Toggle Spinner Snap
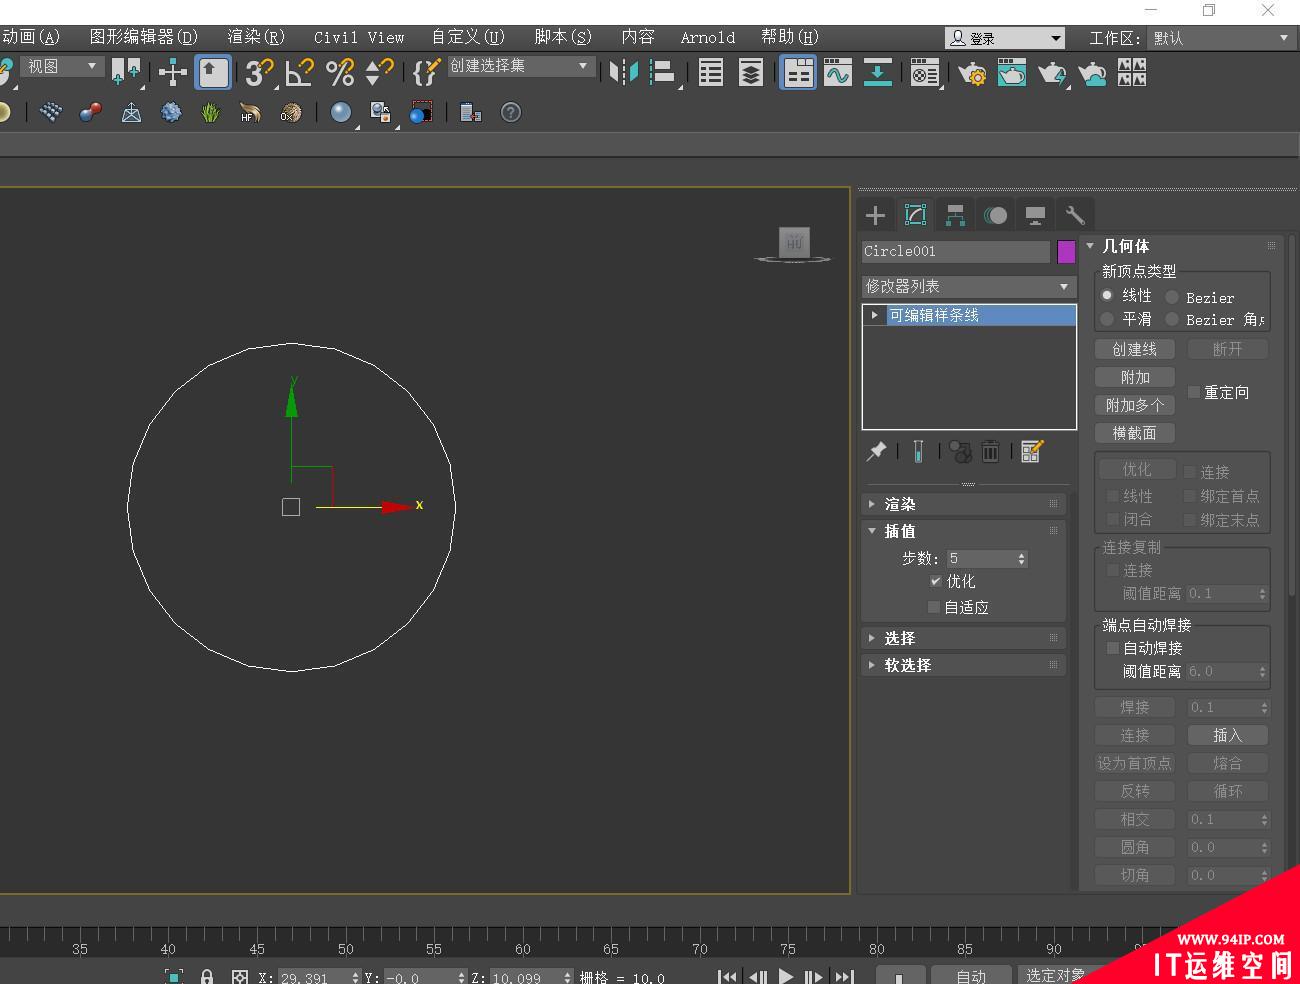 tap(380, 72)
